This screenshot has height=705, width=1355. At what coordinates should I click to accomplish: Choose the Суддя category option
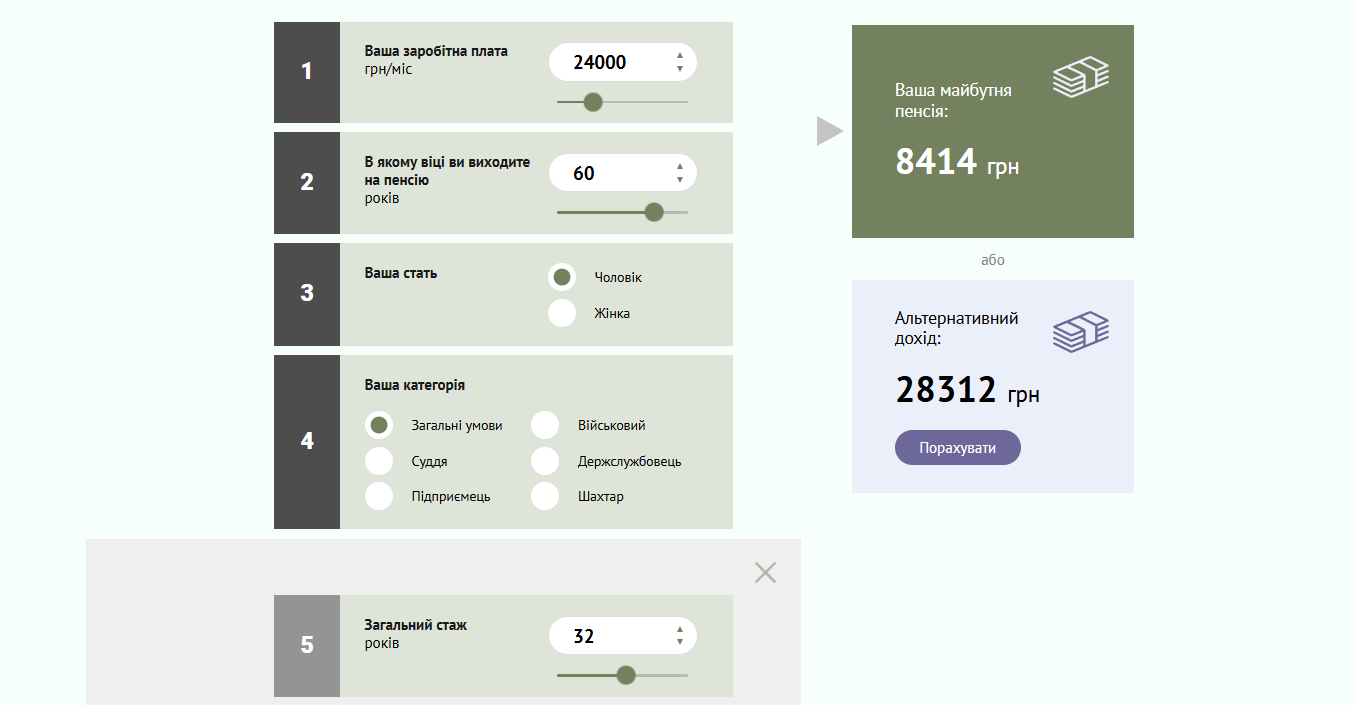point(379,461)
